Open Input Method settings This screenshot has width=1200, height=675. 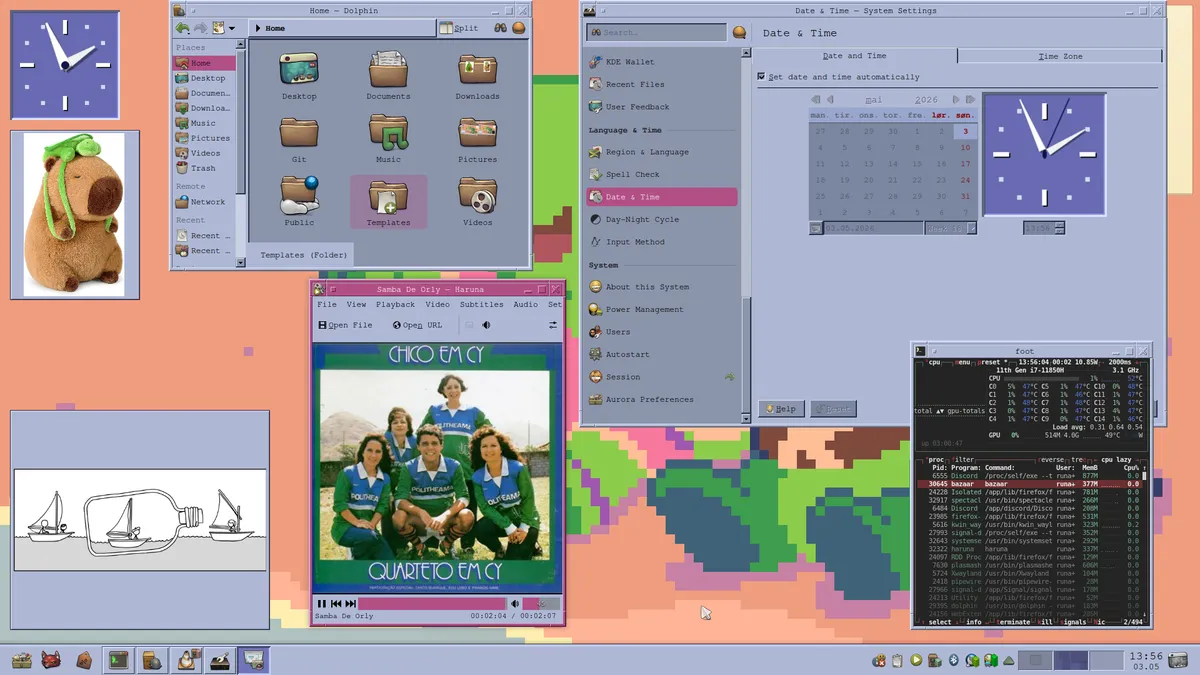662,242
